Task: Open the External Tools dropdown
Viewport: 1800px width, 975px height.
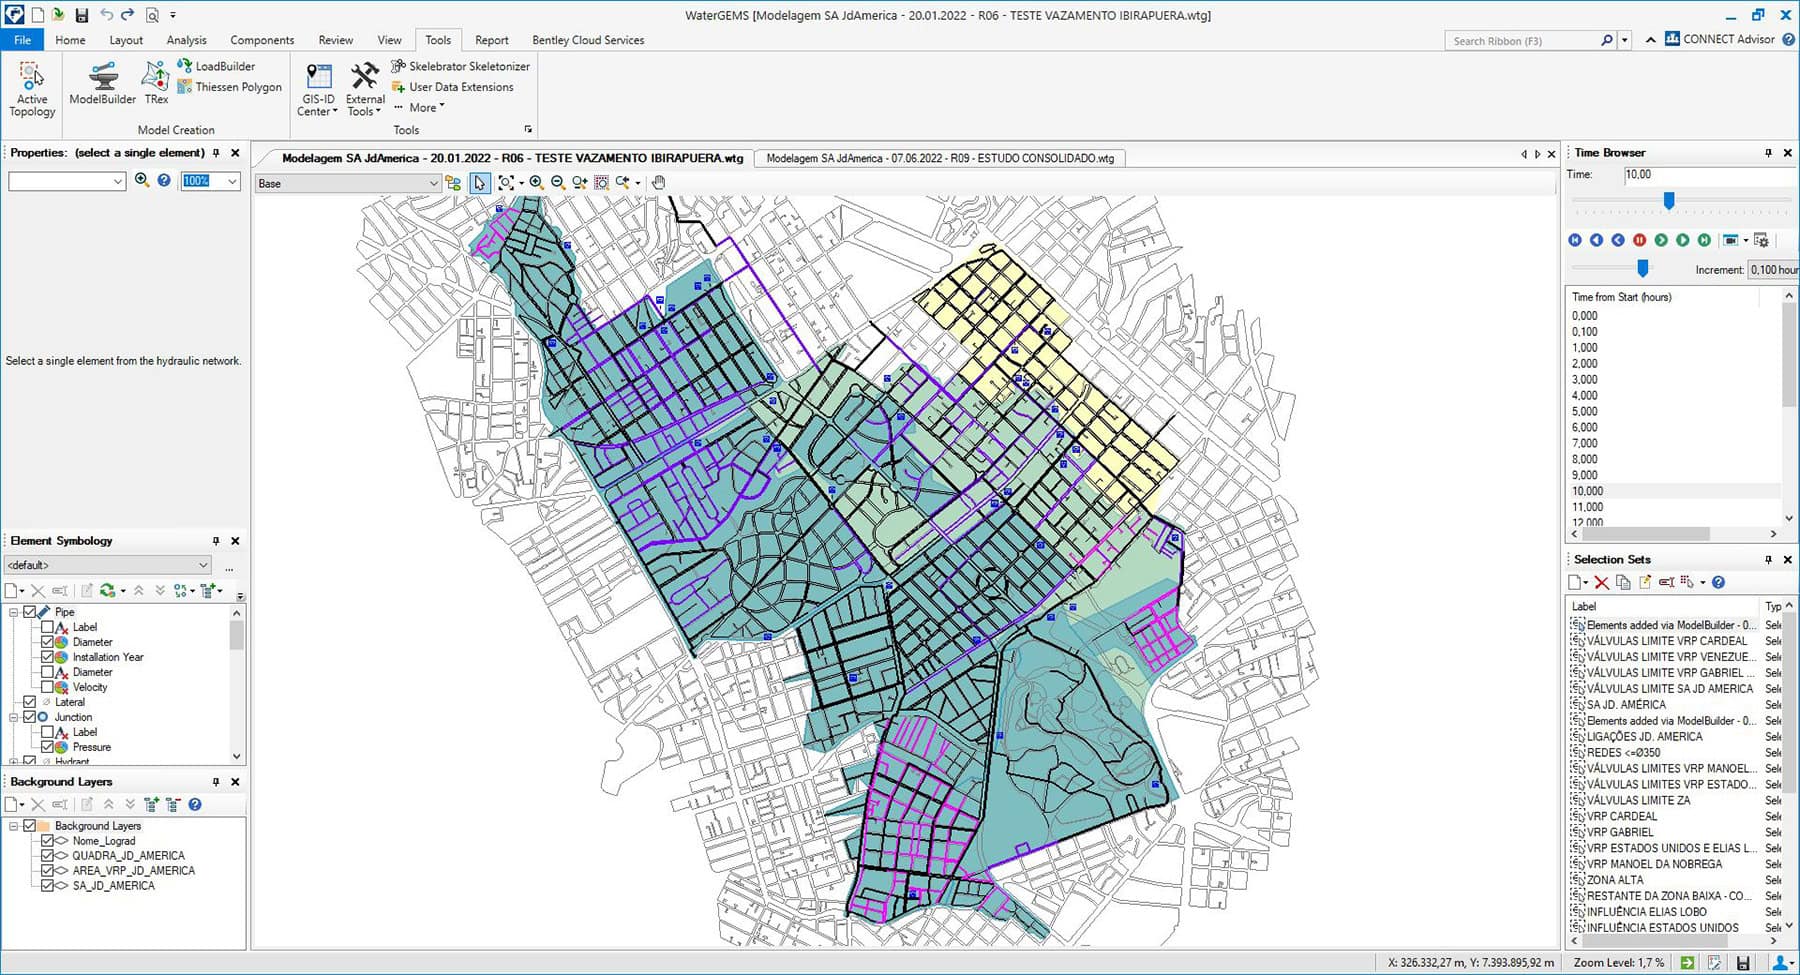Action: (x=365, y=89)
